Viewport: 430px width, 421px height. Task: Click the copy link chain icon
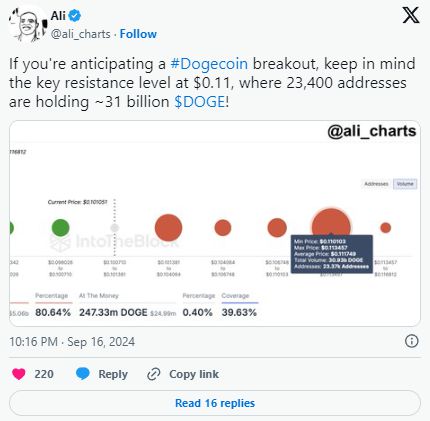point(154,374)
